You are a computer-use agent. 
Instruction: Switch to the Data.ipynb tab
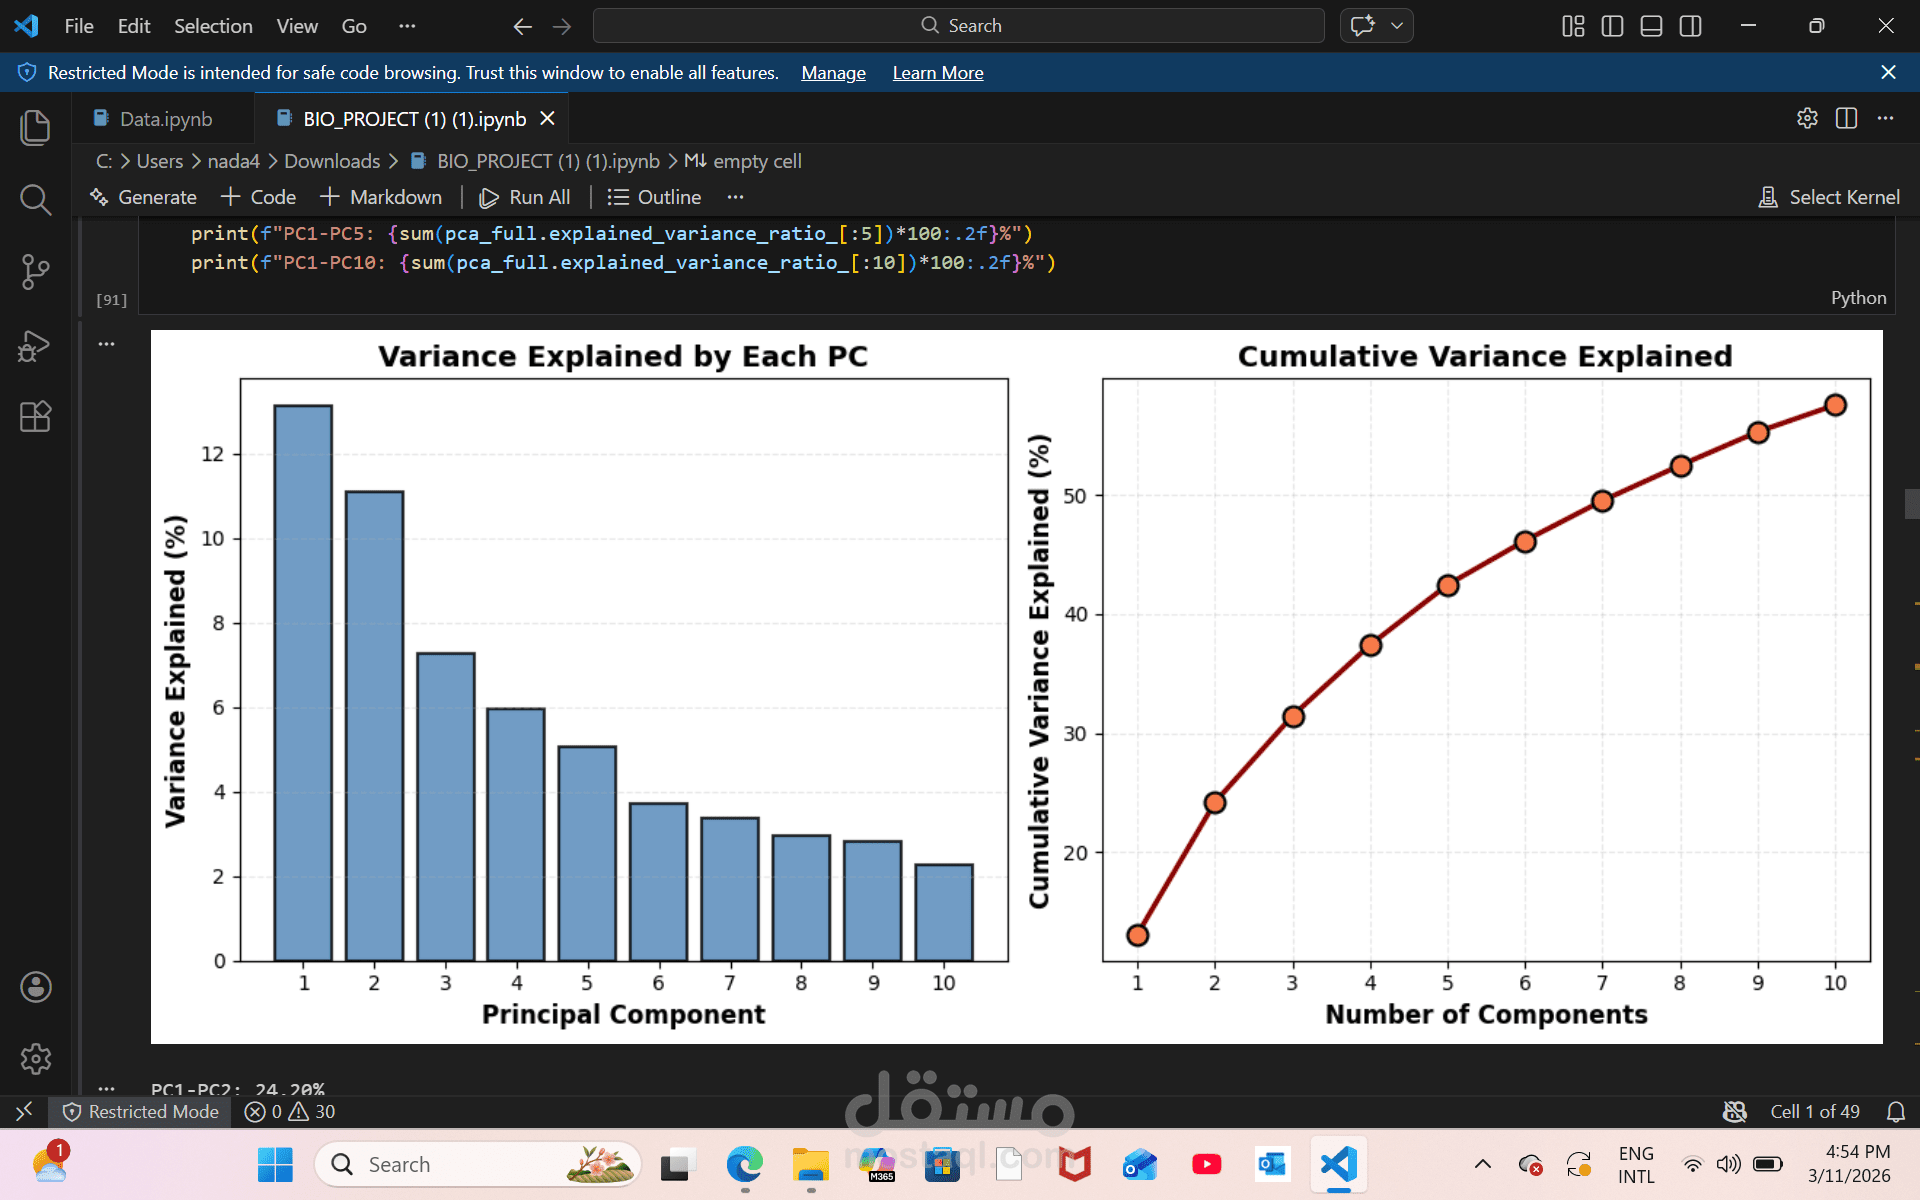(165, 119)
